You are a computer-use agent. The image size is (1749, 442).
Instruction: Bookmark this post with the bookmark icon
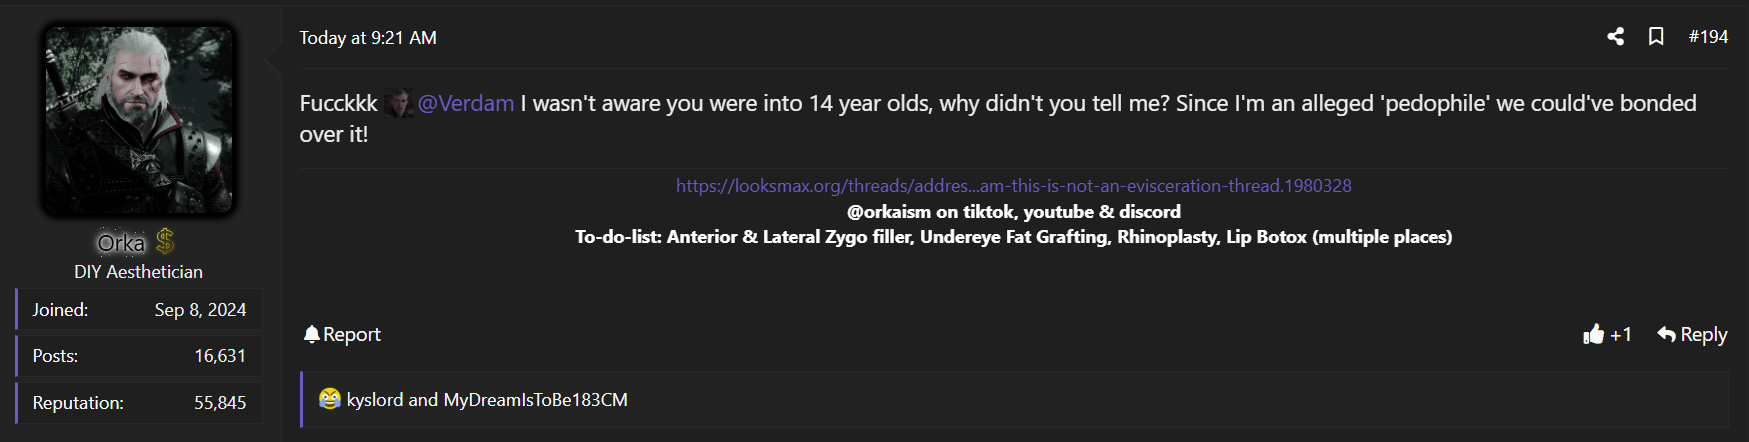pos(1656,37)
